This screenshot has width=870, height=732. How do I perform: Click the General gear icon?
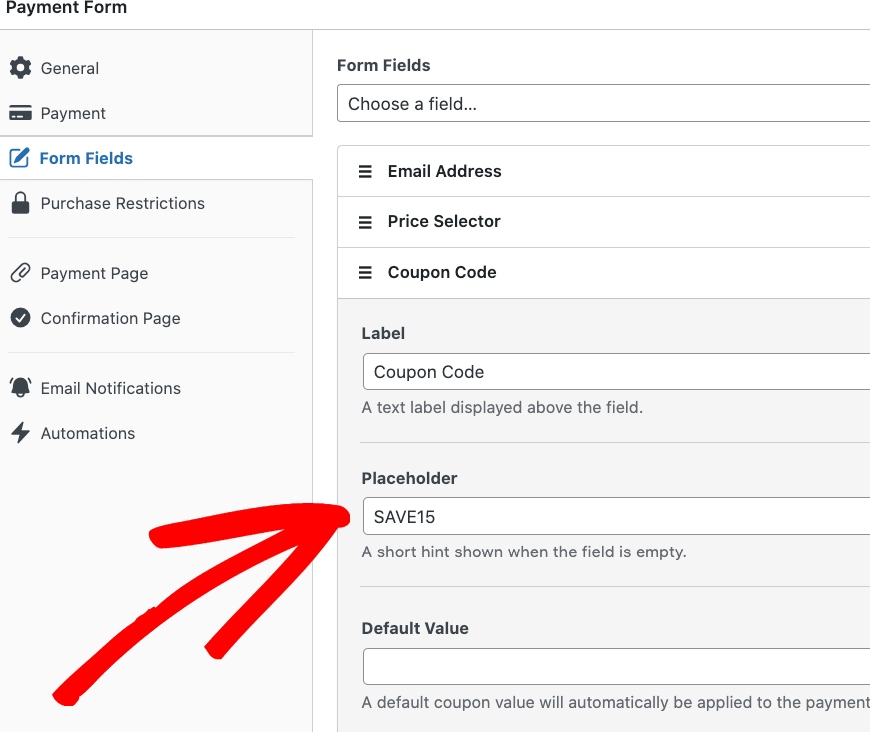point(20,68)
